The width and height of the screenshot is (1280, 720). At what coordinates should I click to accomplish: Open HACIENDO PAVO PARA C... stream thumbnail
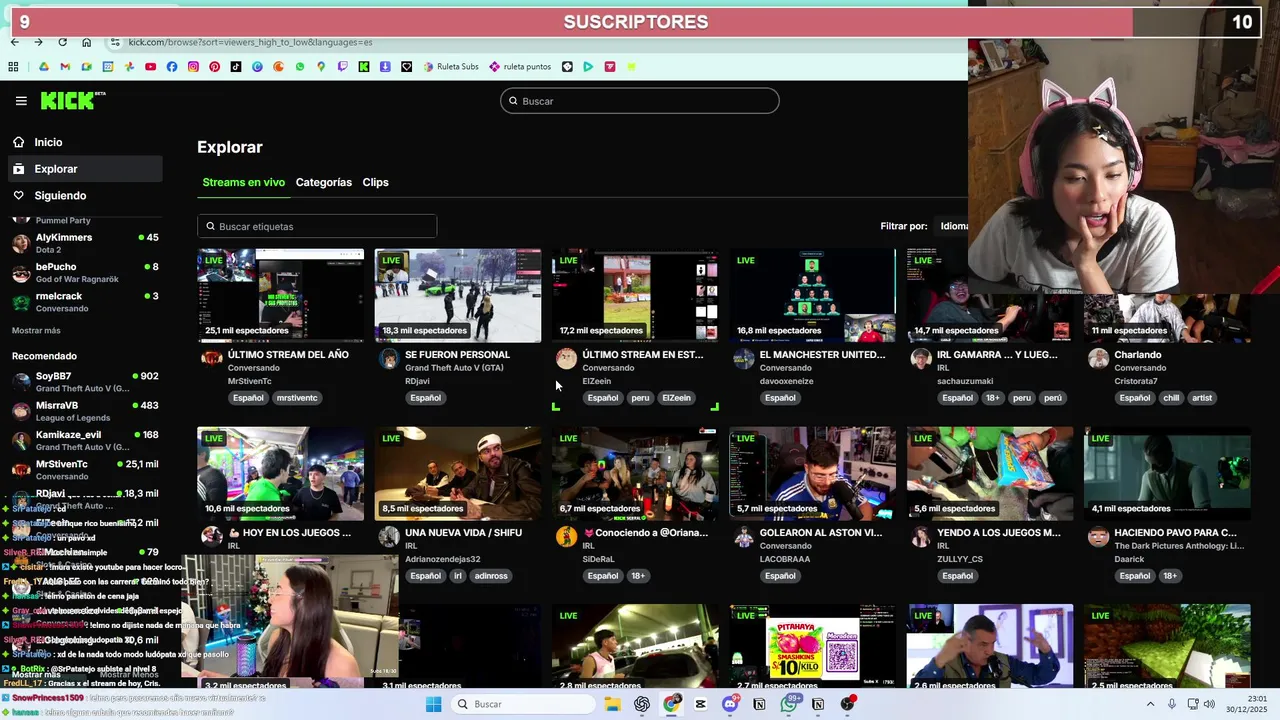tap(1167, 473)
